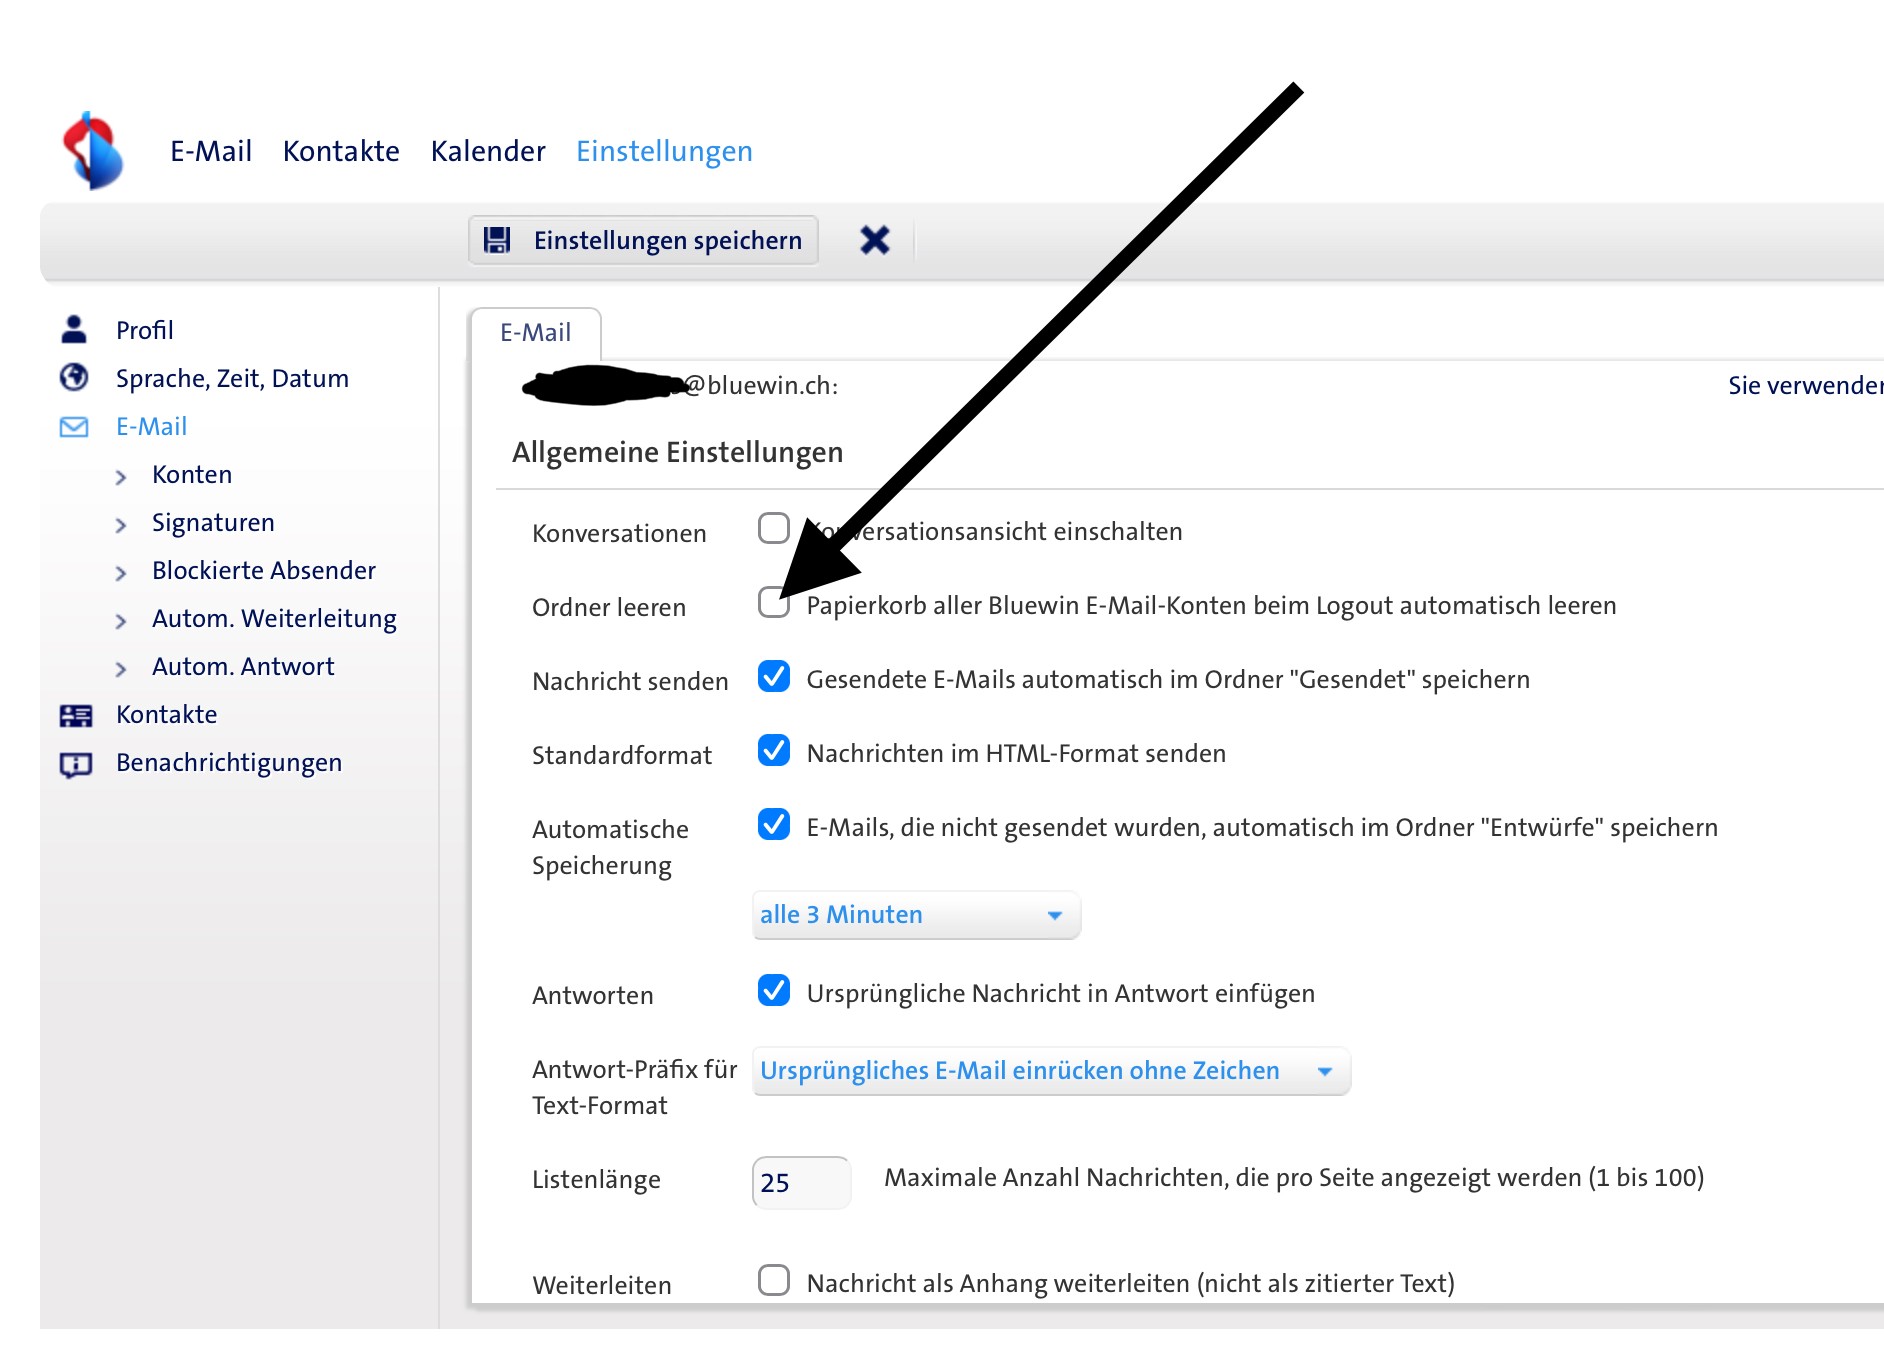Click the Benachrichtigungen info bubble icon
Screen dimensions: 1884x1351
point(75,764)
